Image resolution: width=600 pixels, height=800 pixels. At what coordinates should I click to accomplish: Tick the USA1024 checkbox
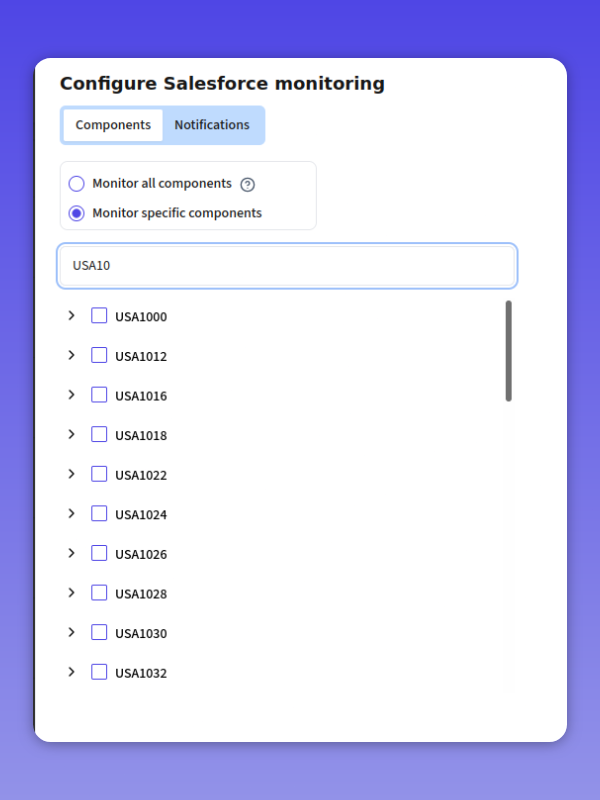[x=99, y=514]
